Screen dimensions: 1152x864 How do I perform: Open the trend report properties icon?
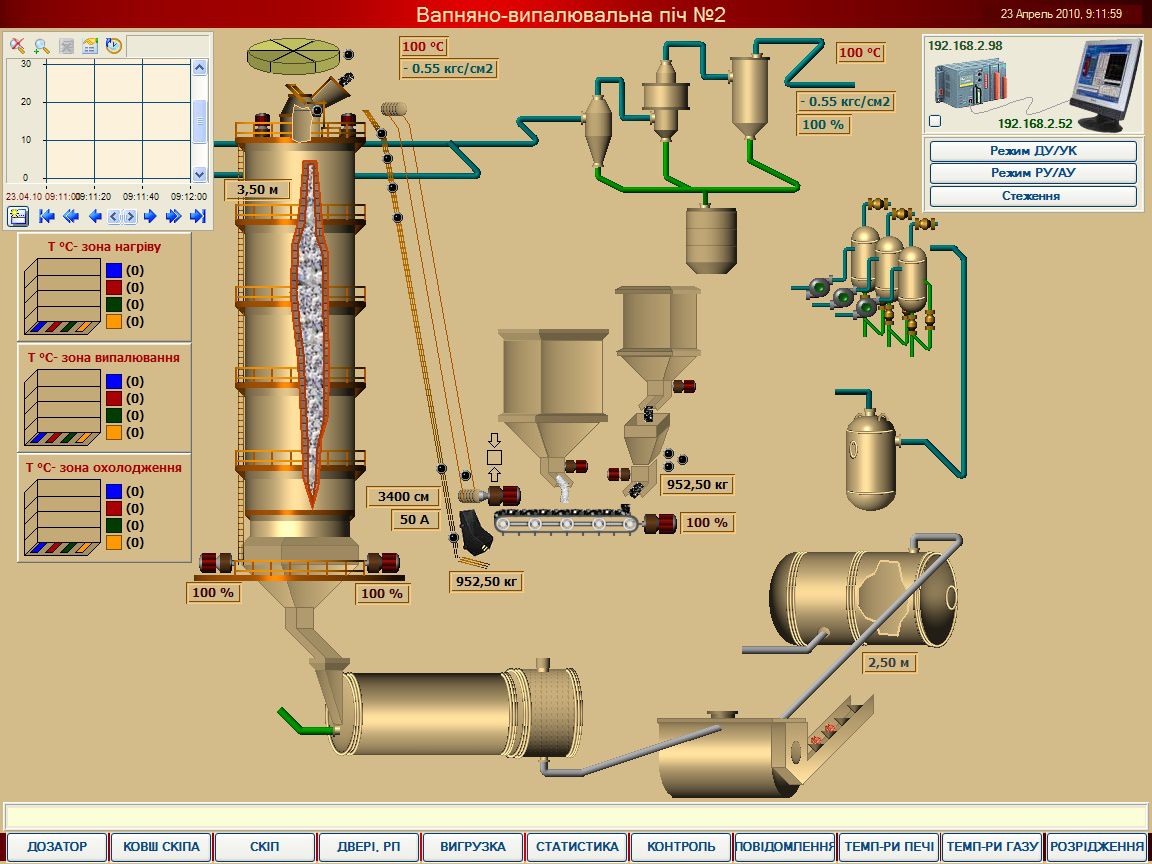point(89,46)
